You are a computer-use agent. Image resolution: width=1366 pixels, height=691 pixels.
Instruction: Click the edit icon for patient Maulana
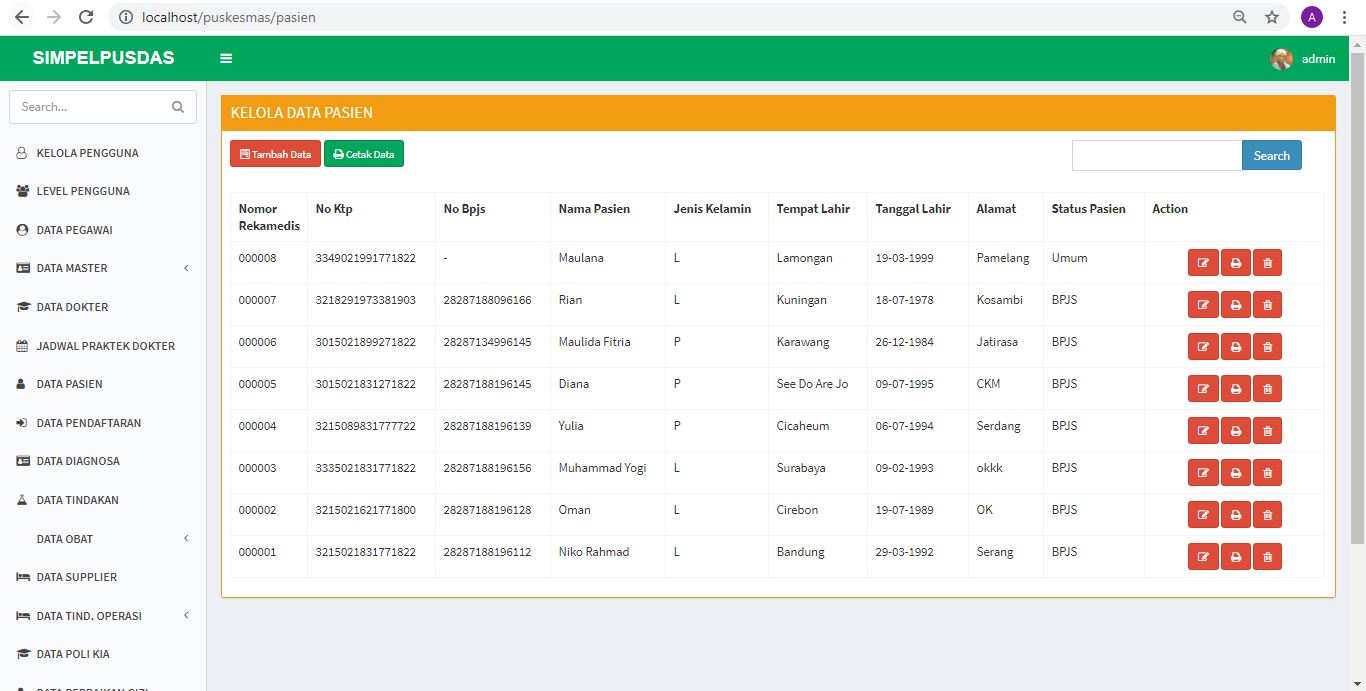click(1203, 263)
